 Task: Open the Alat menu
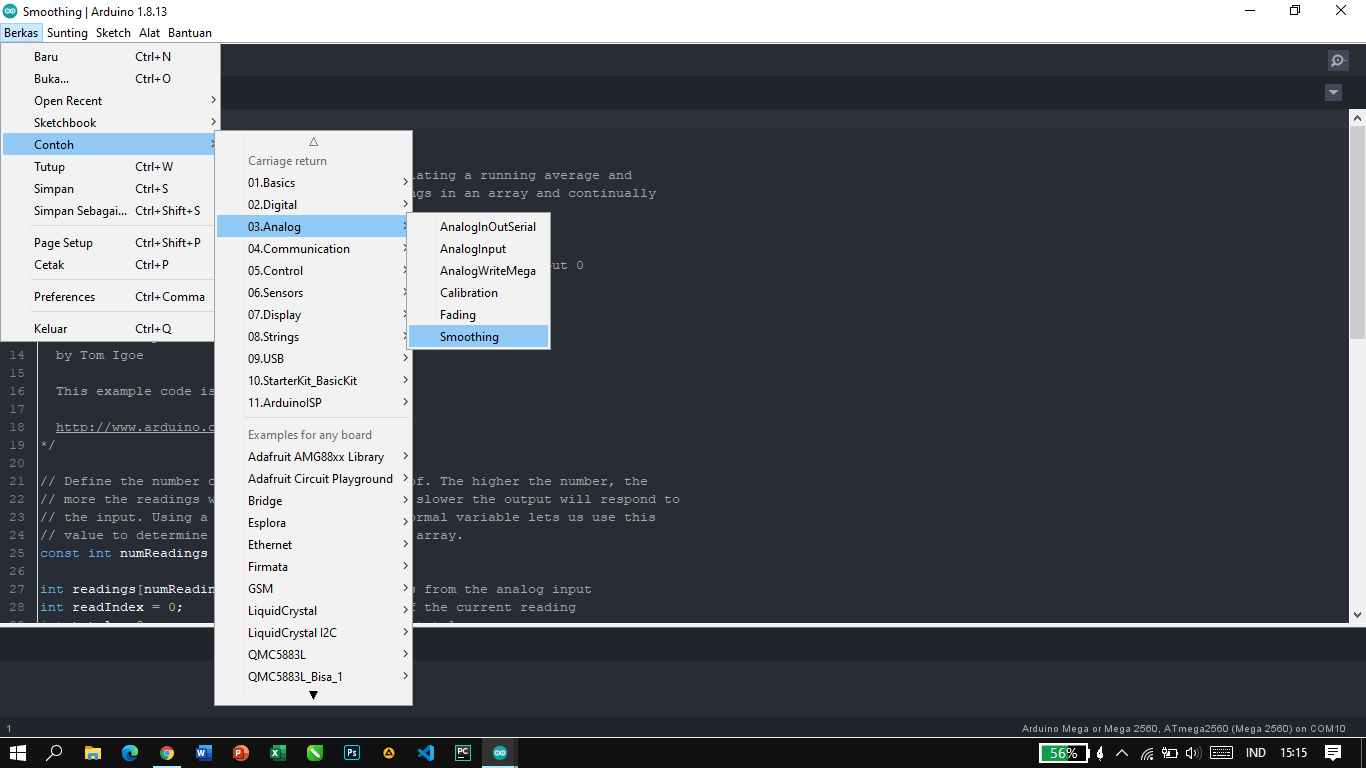click(150, 32)
